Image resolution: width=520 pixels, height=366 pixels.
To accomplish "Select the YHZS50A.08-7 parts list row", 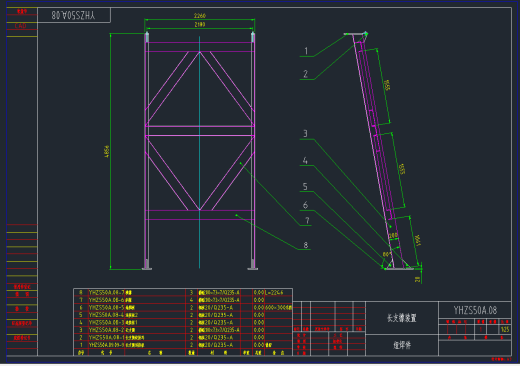I will pos(183,292).
